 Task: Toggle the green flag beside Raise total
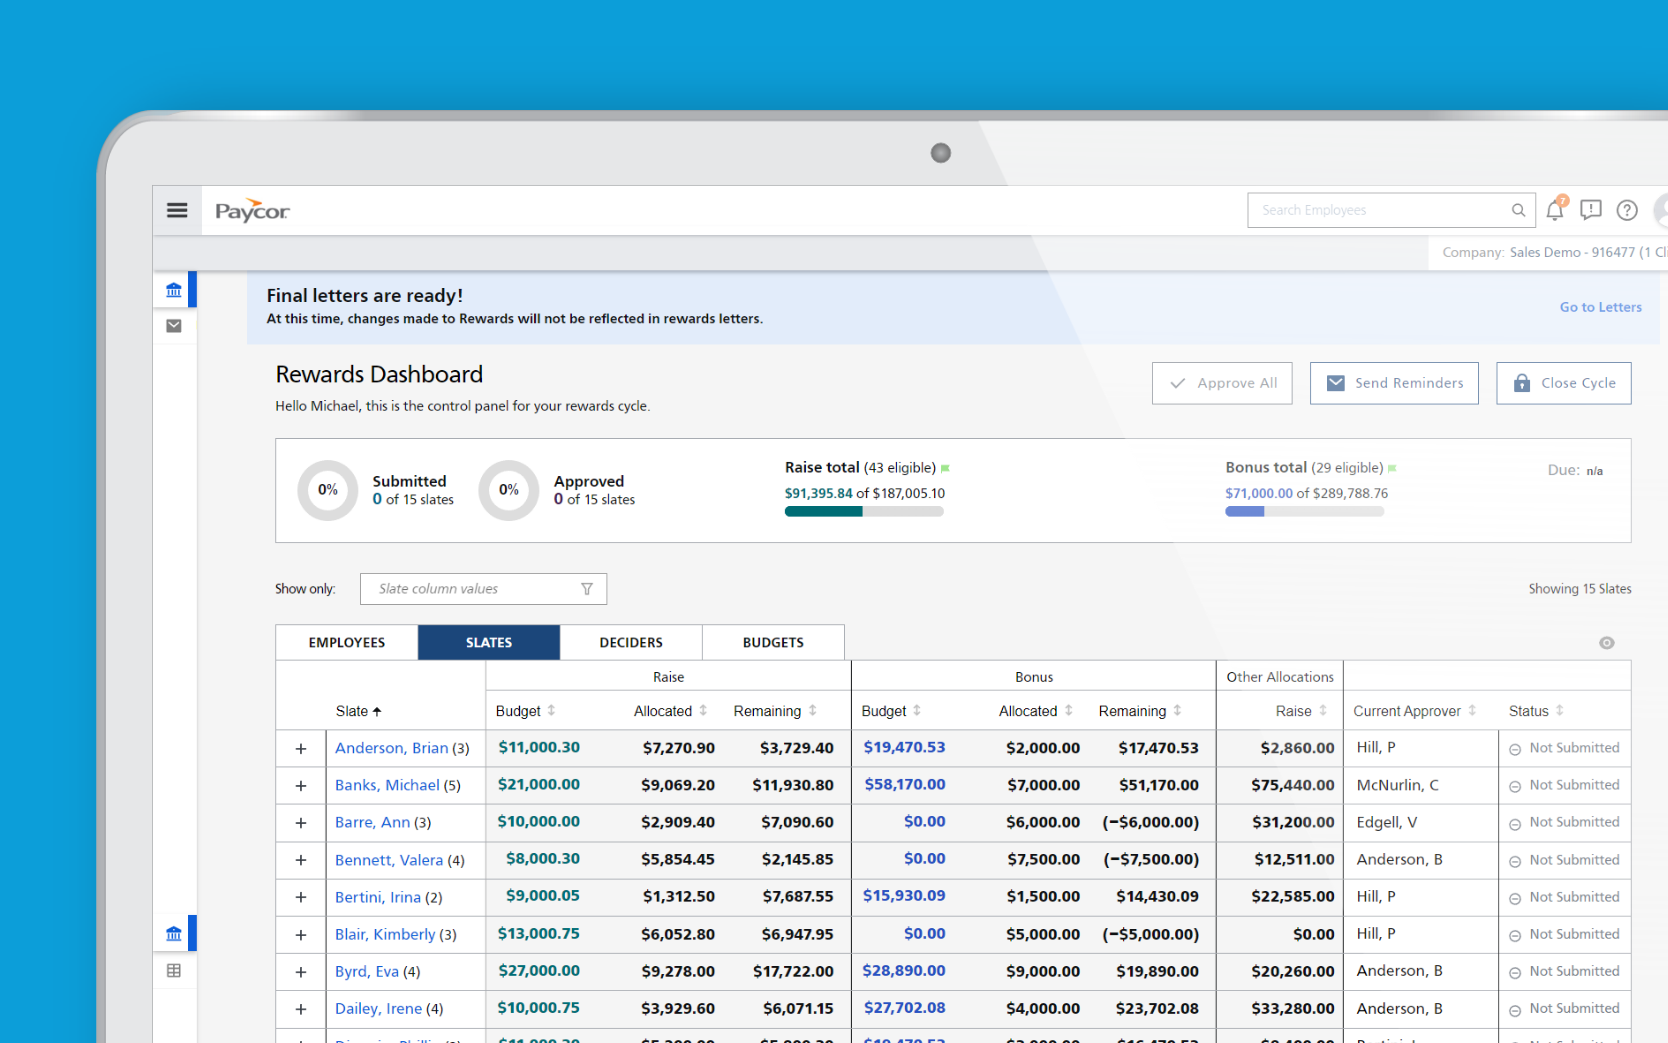[945, 467]
